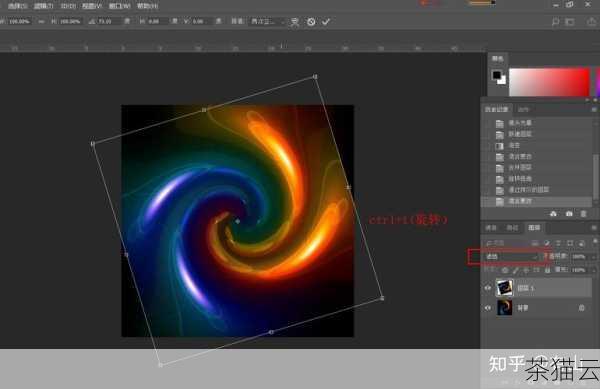Click the lock icon on the 背景 layer
Viewport: 600px width, 389px height.
click(582, 308)
